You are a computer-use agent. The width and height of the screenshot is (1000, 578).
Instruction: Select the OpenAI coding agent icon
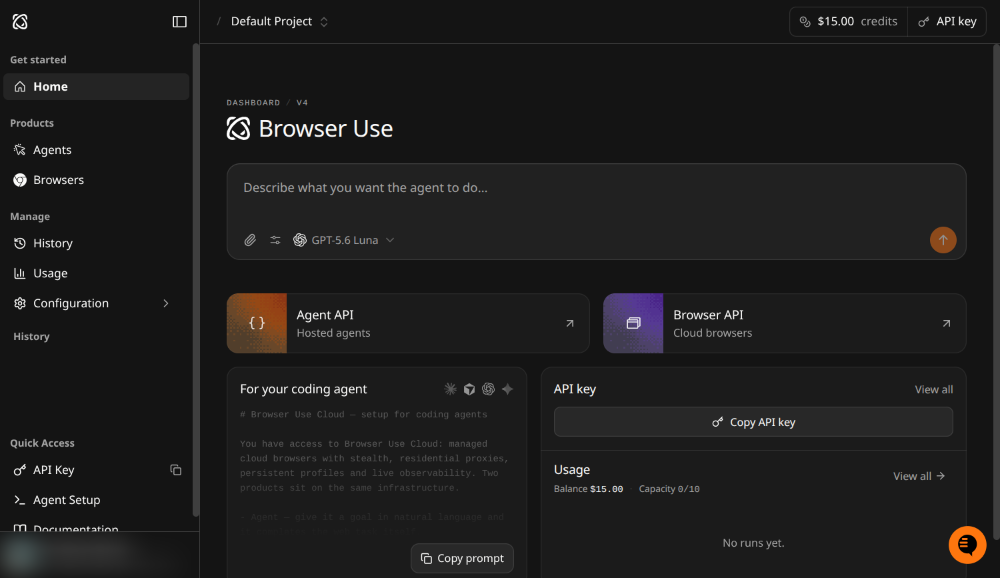(x=489, y=389)
